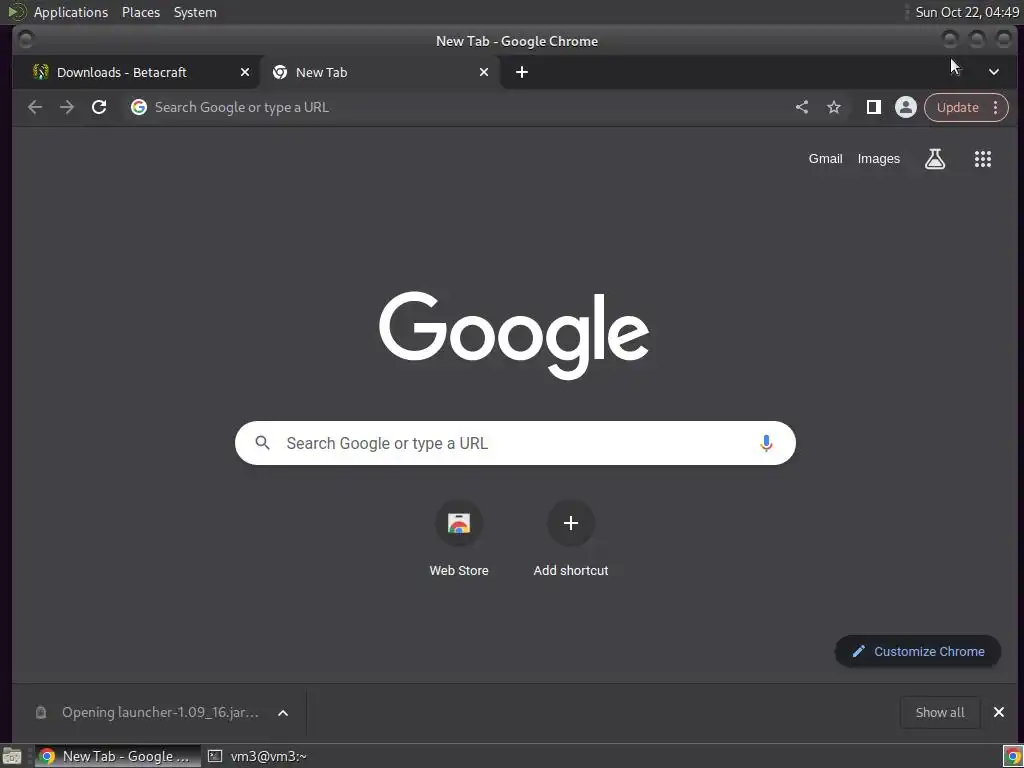
Task: Open Customize Chrome
Action: point(918,651)
